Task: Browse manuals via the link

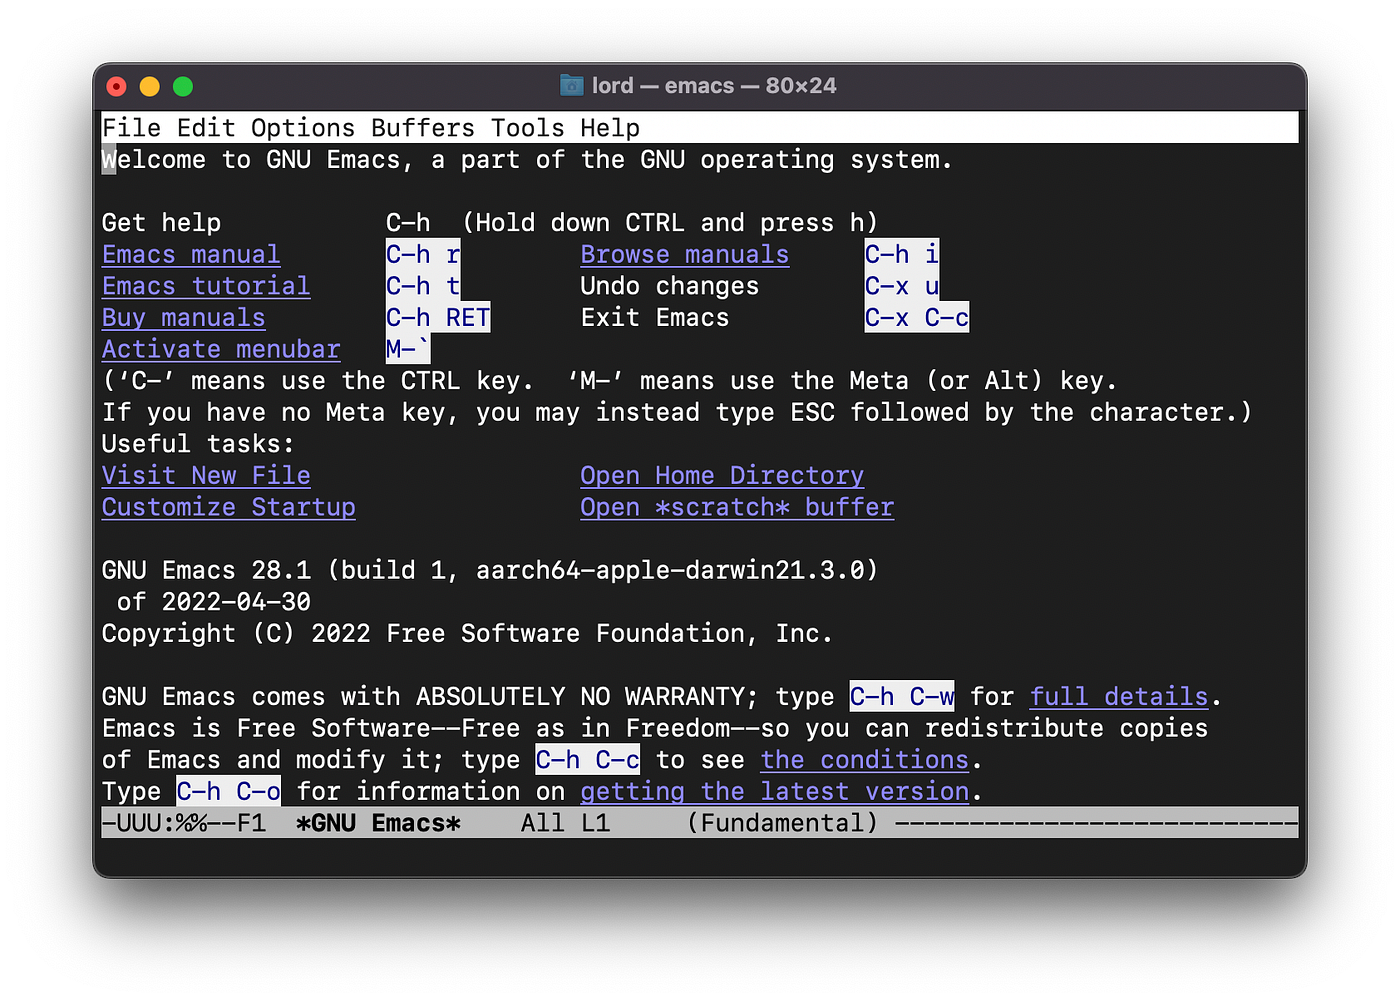Action: (684, 254)
